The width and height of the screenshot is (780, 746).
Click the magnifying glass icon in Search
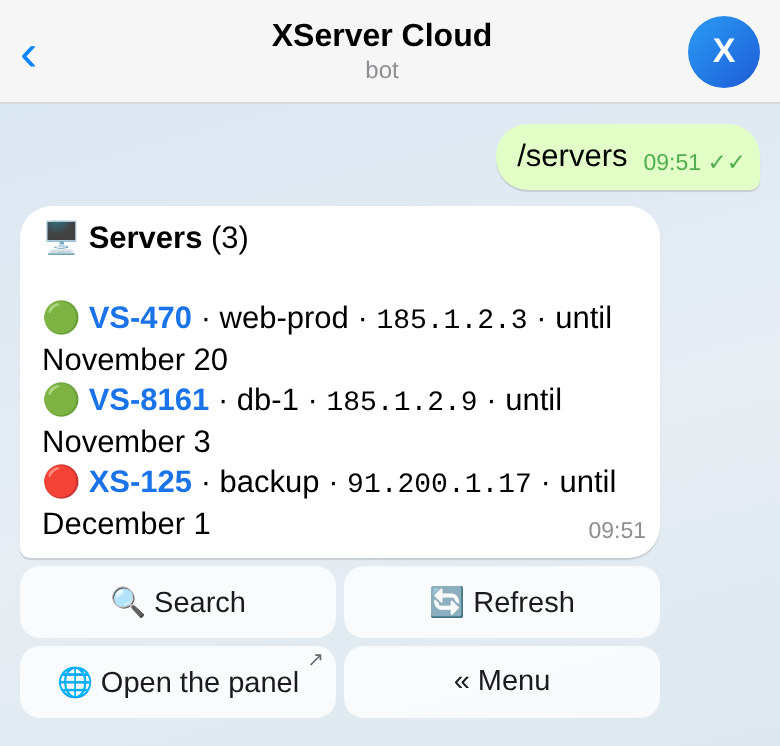click(128, 602)
